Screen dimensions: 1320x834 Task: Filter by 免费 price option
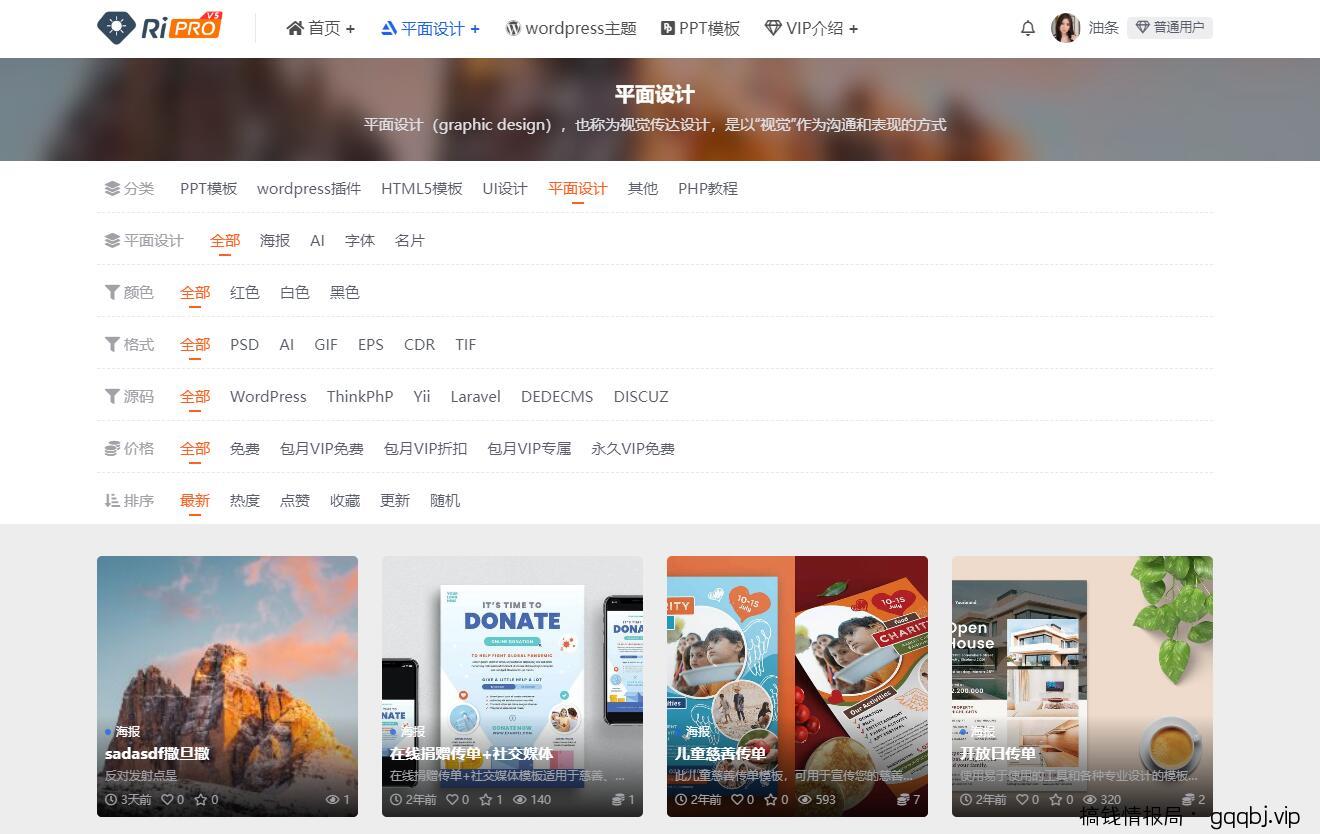coord(244,448)
